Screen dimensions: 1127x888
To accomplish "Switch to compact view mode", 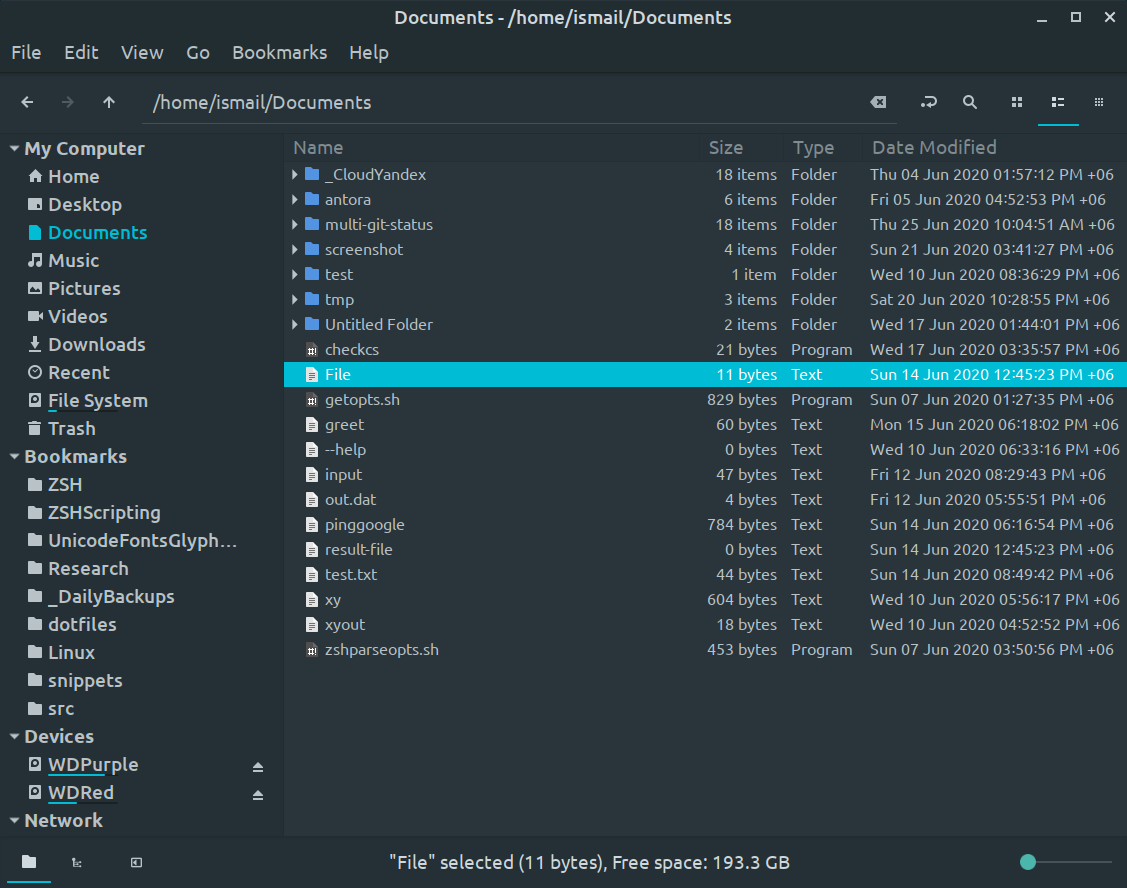I will pyautogui.click(x=1098, y=102).
